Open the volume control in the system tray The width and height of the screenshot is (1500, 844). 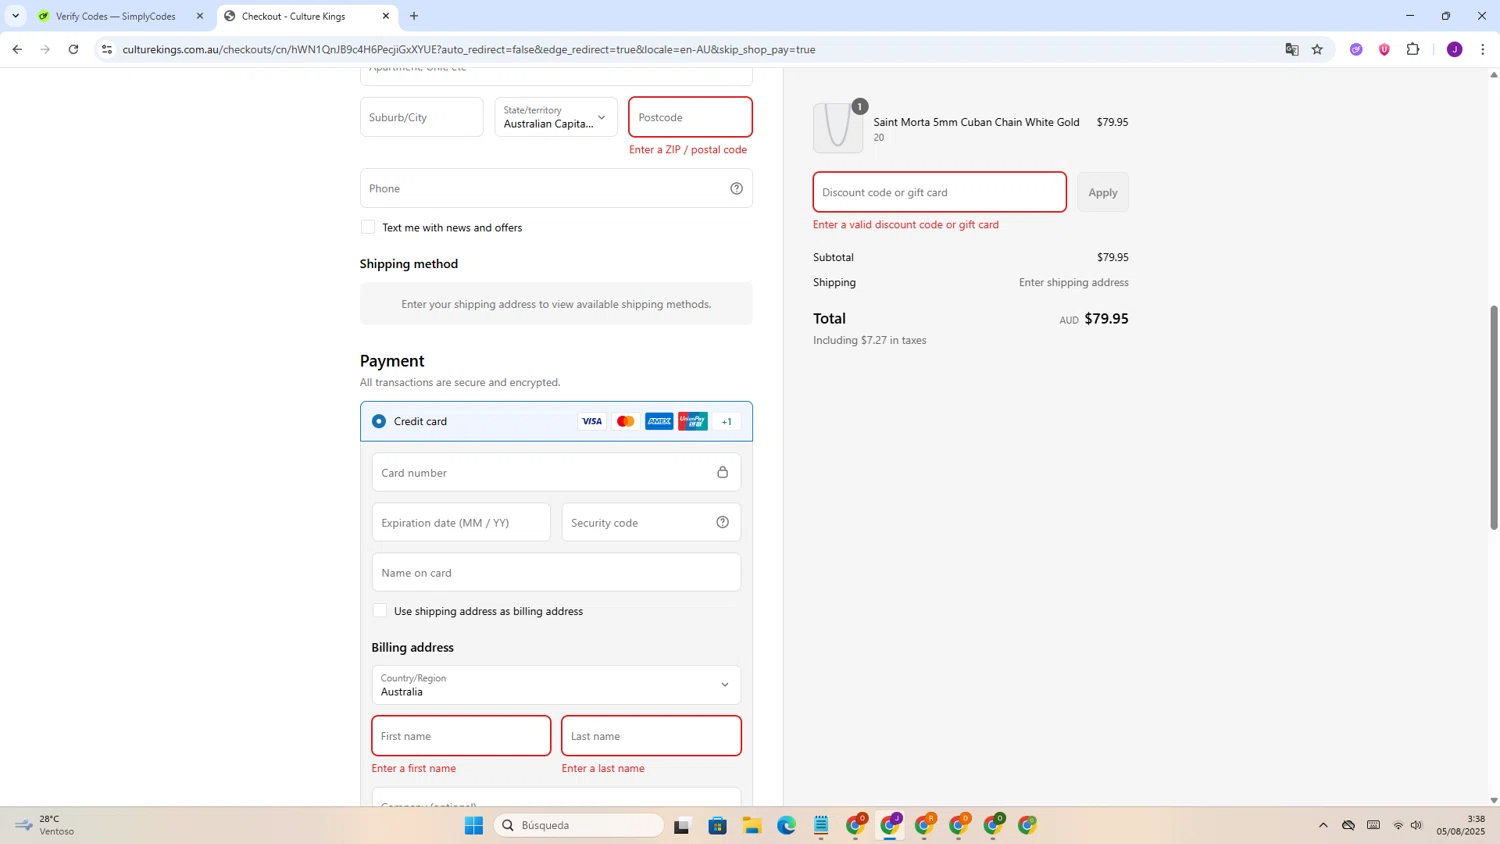coord(1416,826)
